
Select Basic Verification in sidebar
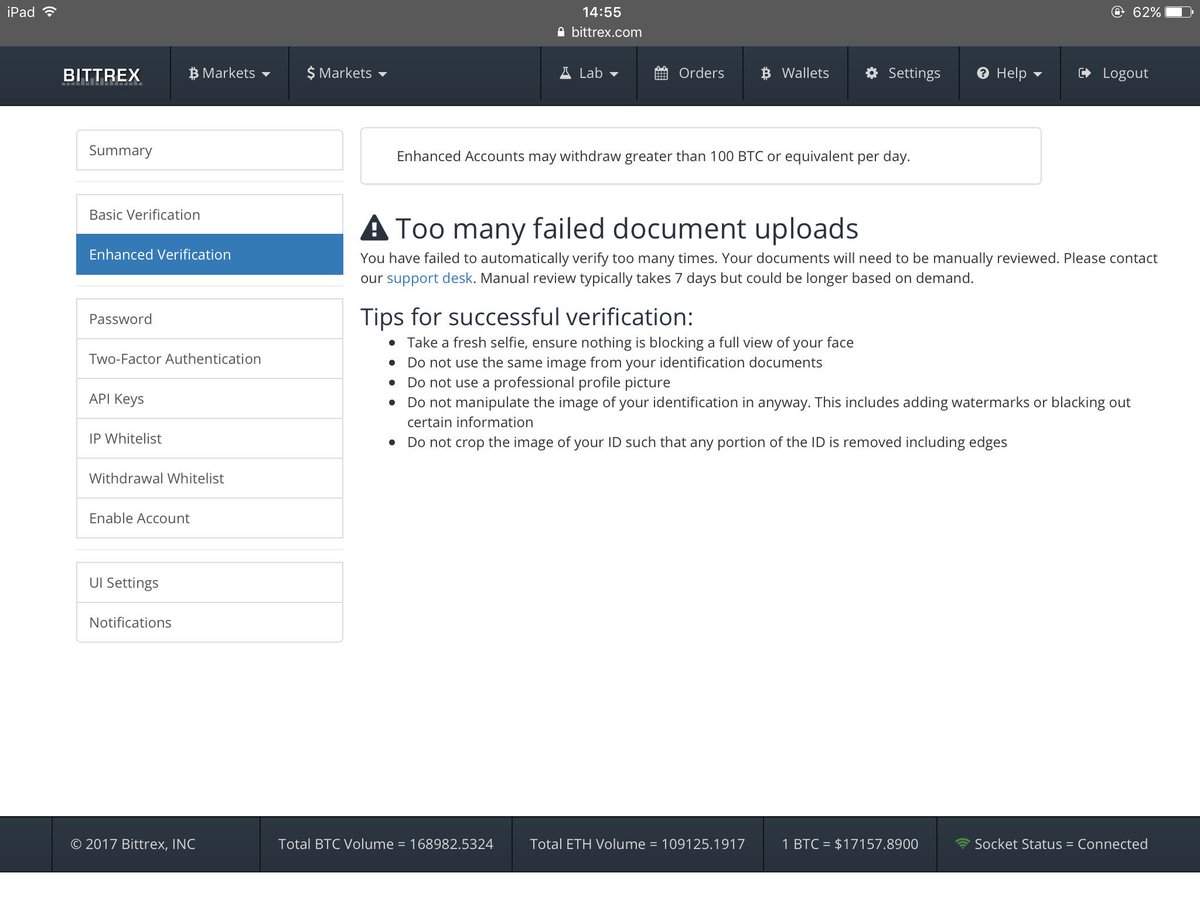(210, 214)
